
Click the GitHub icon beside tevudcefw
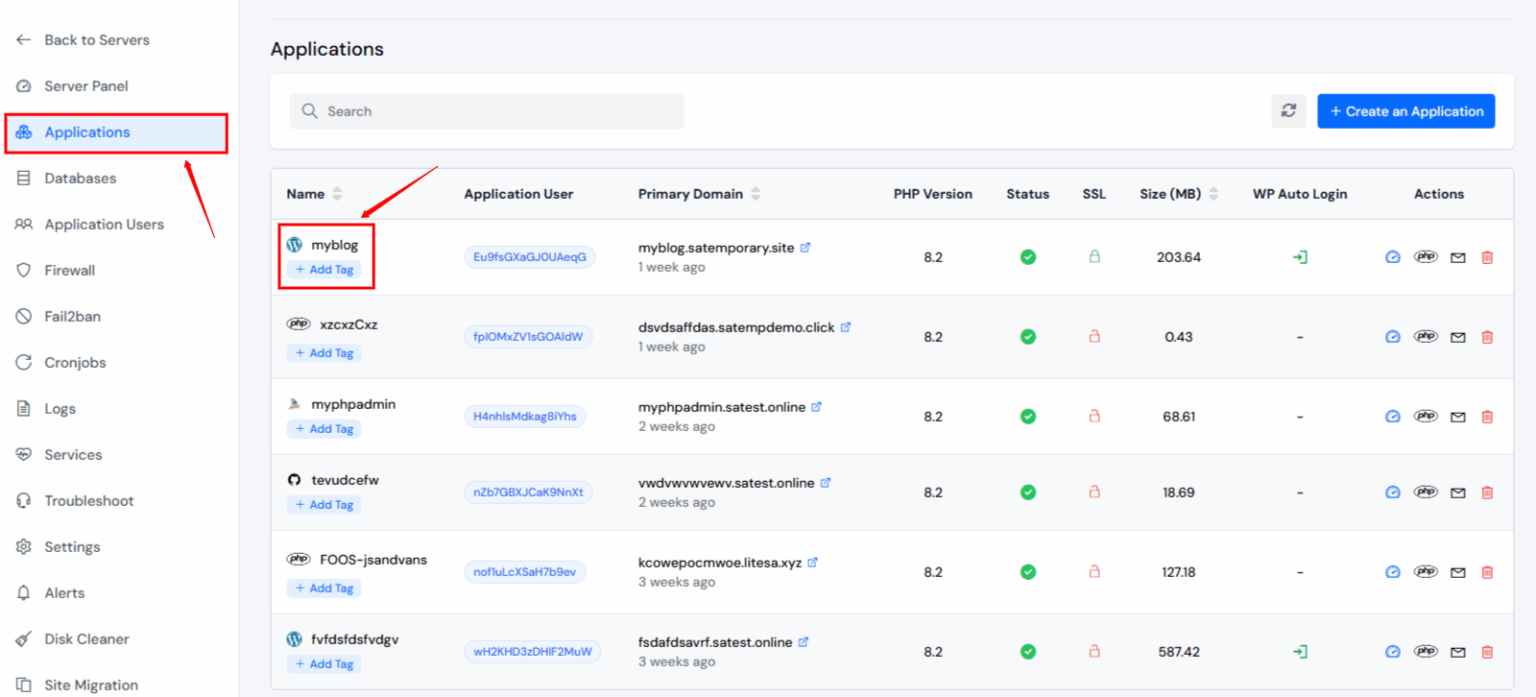click(294, 479)
